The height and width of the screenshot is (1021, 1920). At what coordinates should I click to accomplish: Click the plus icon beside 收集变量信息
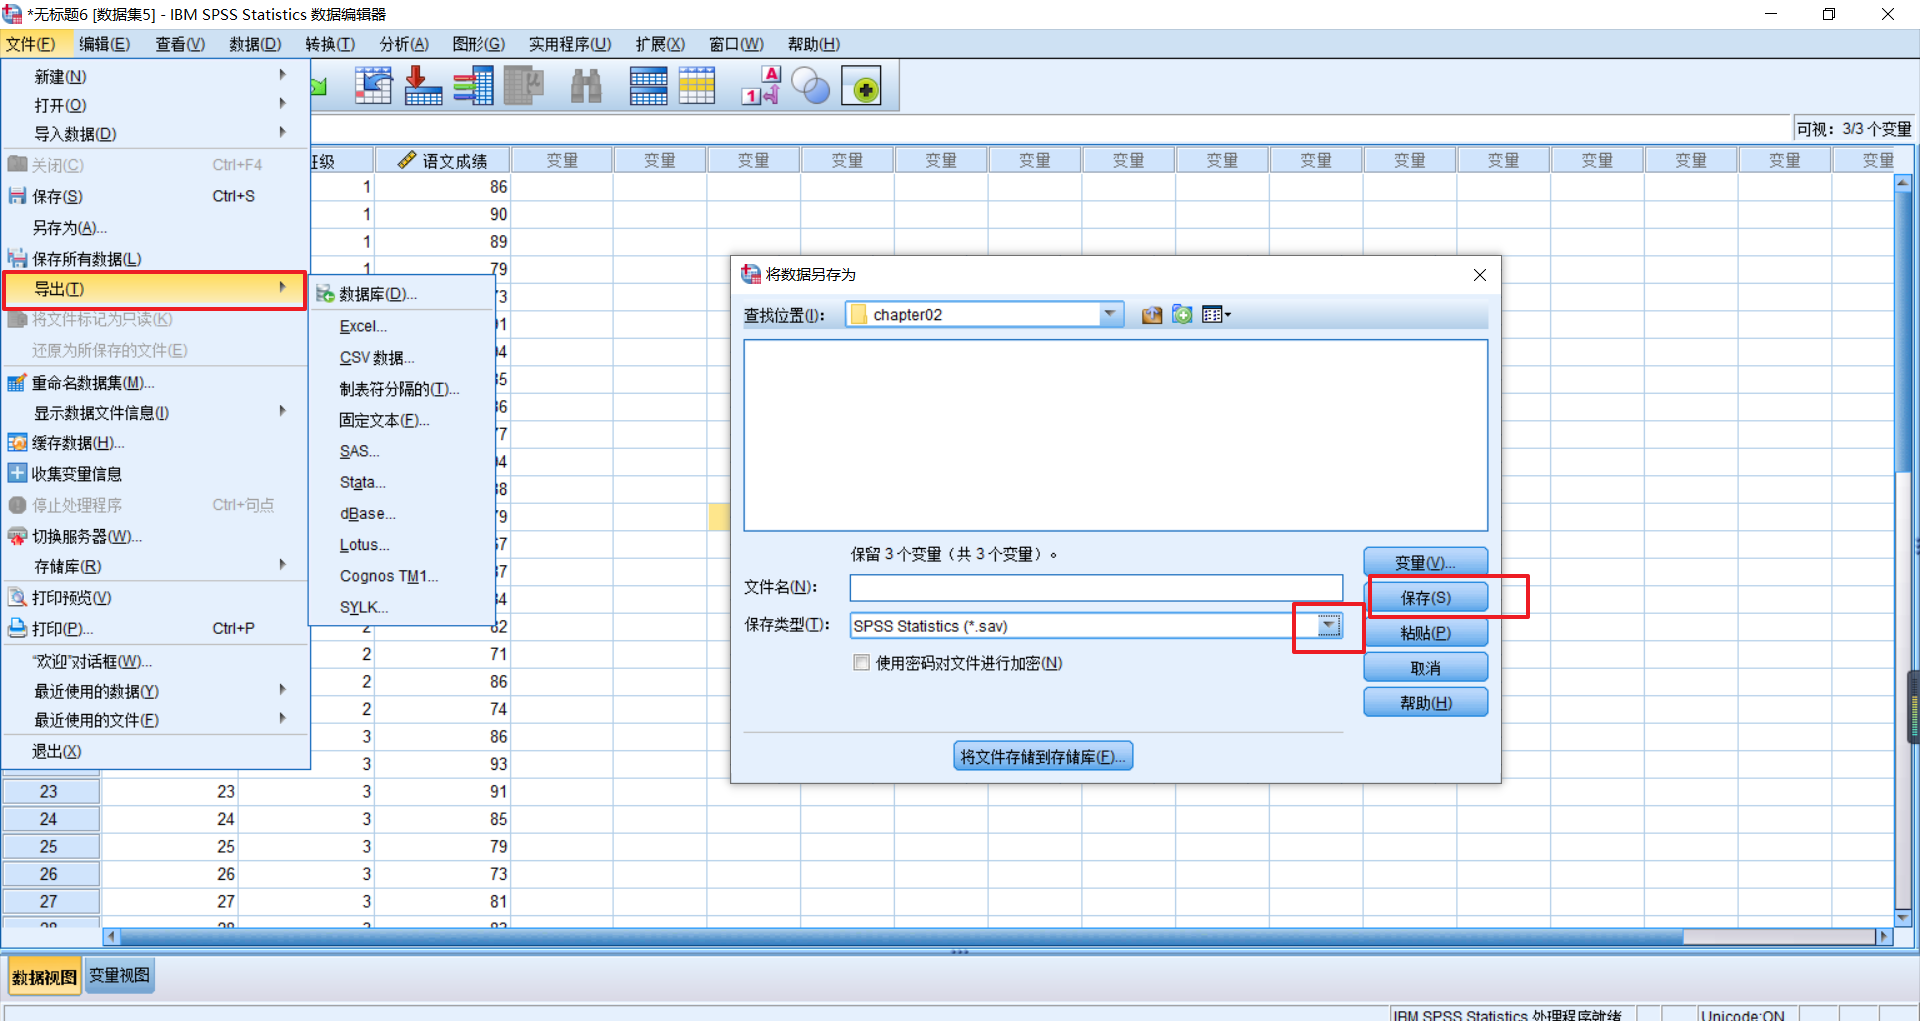17,473
